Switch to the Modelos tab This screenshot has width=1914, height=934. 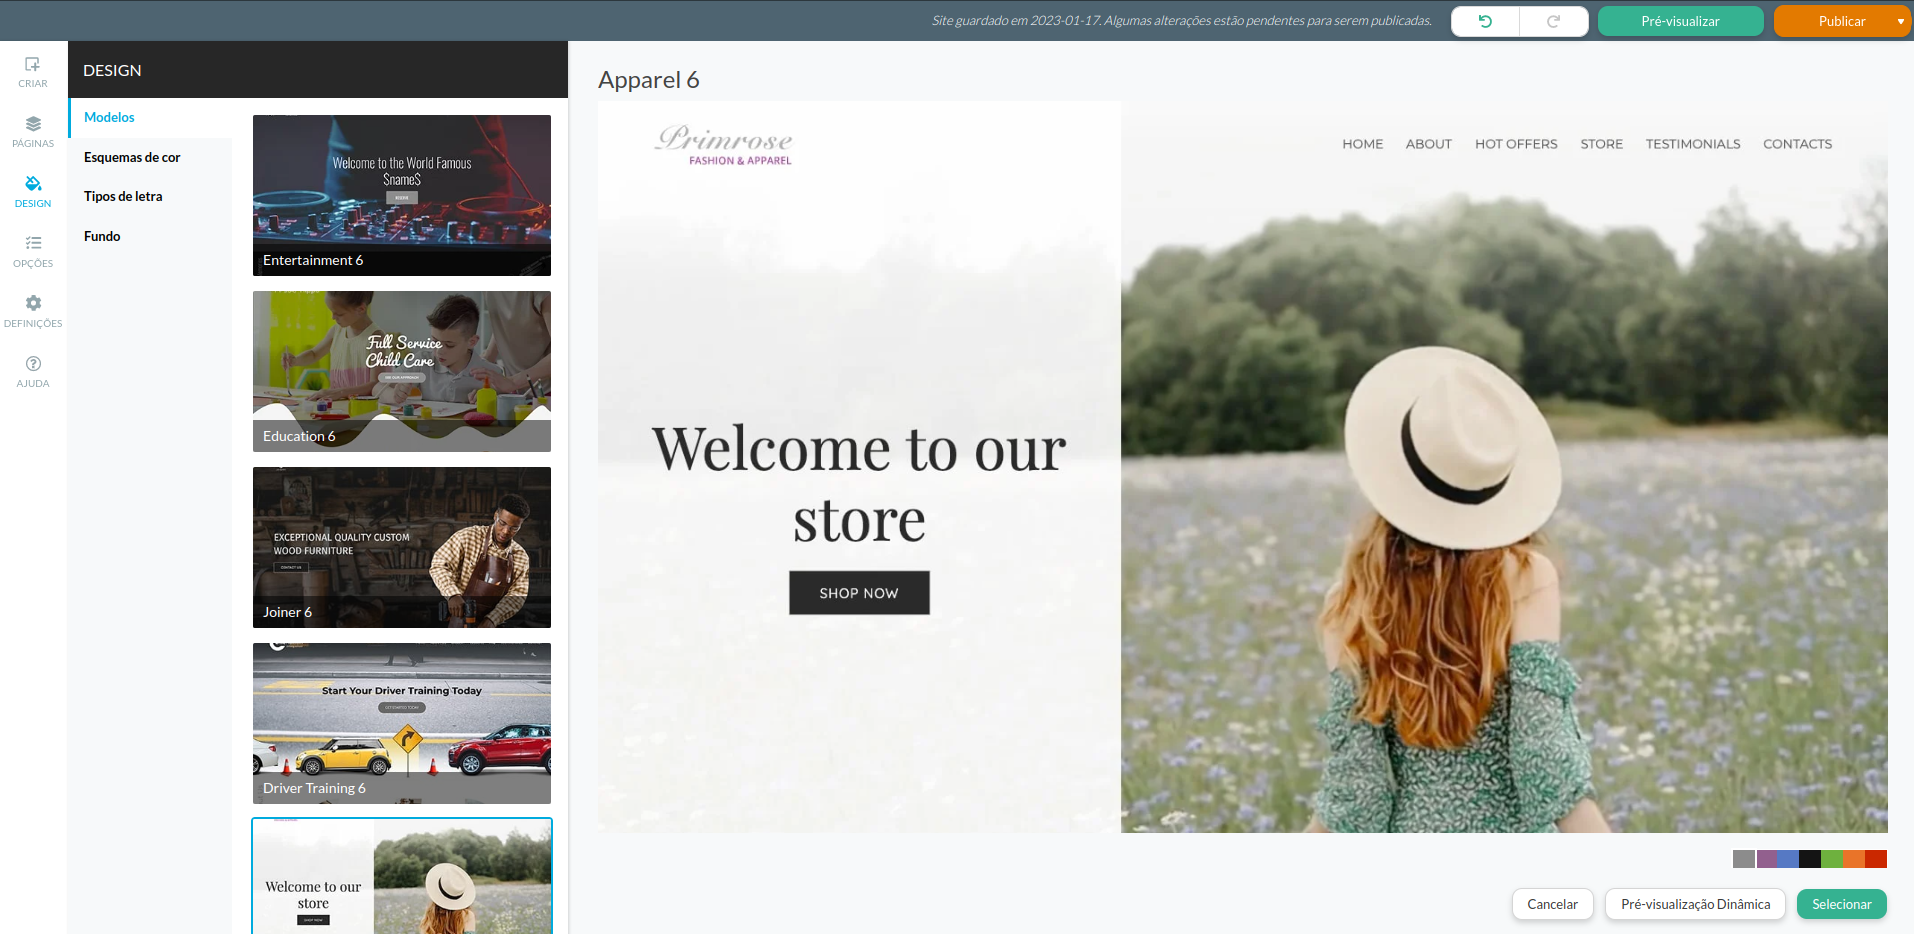[x=109, y=117]
